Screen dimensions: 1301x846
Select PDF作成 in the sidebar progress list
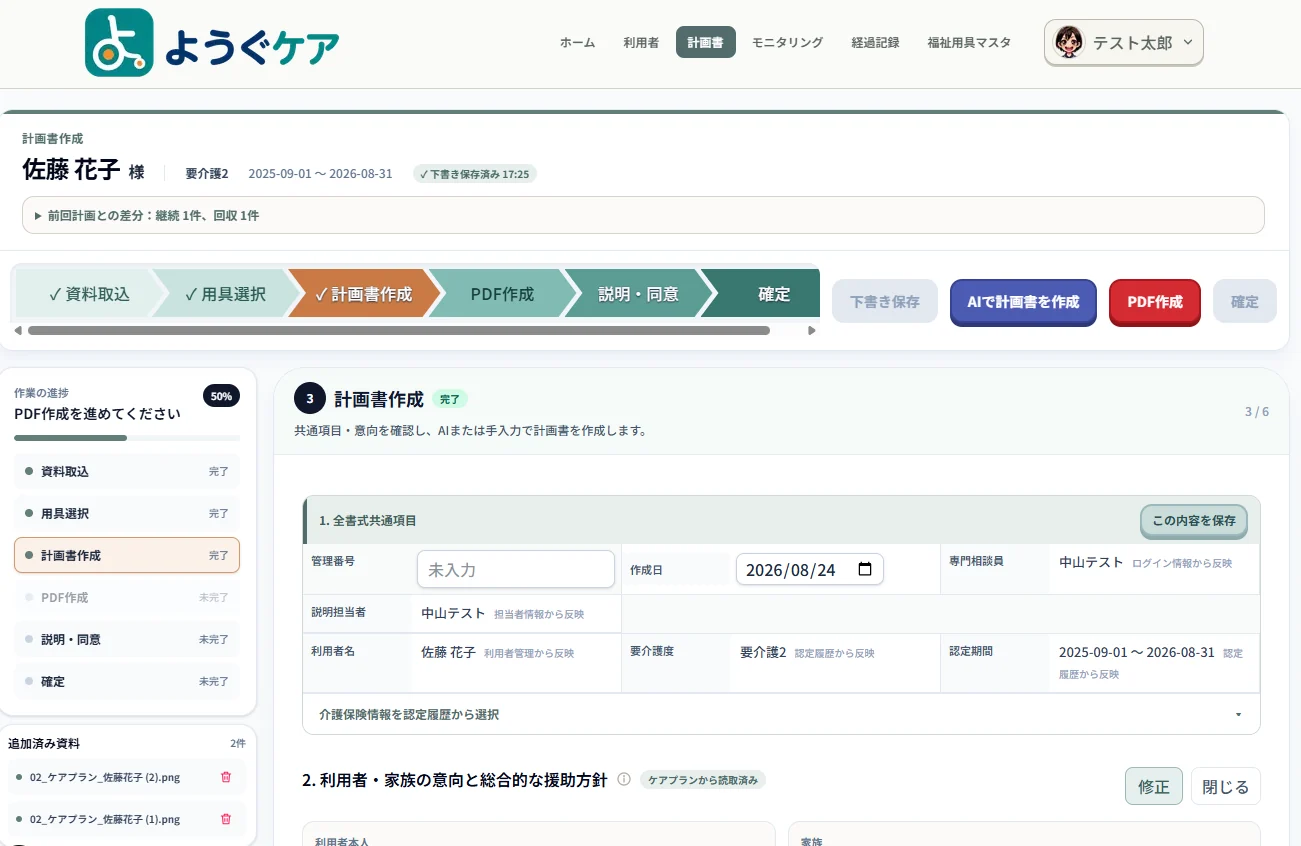coord(127,597)
